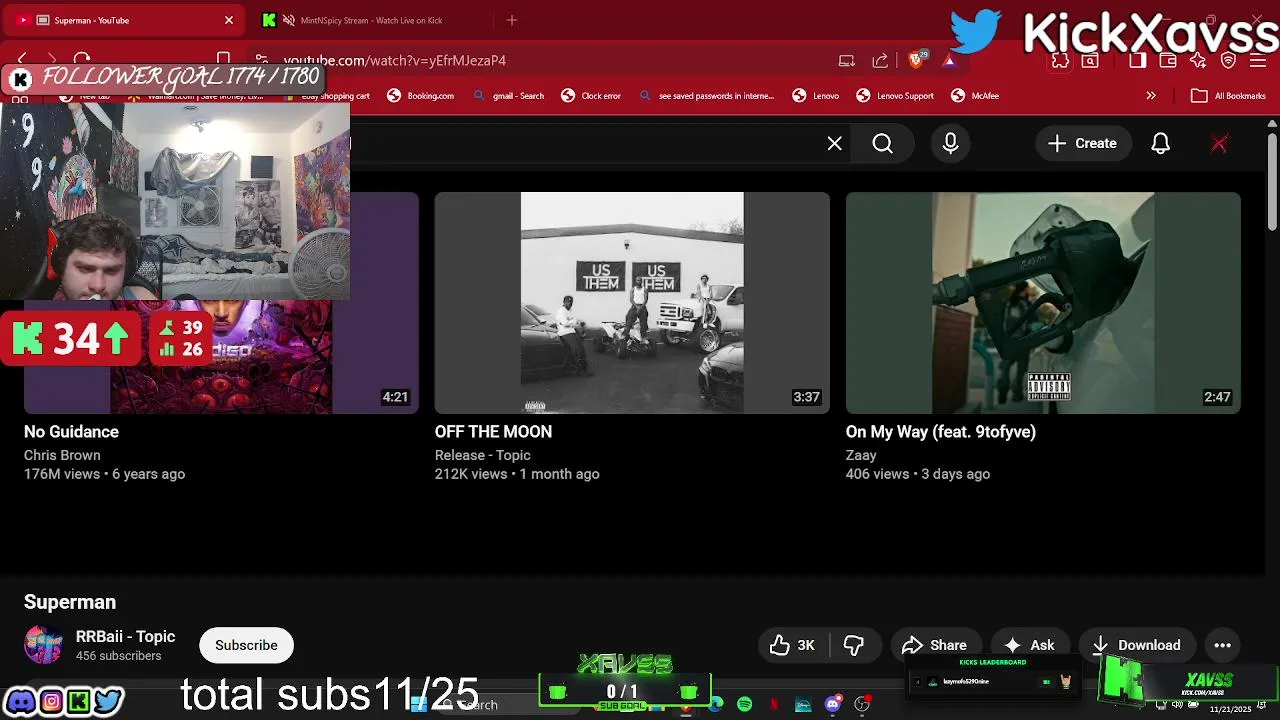The width and height of the screenshot is (1280, 720).
Task: Toggle Brave sidebar panel icon
Action: [x=1137, y=60]
